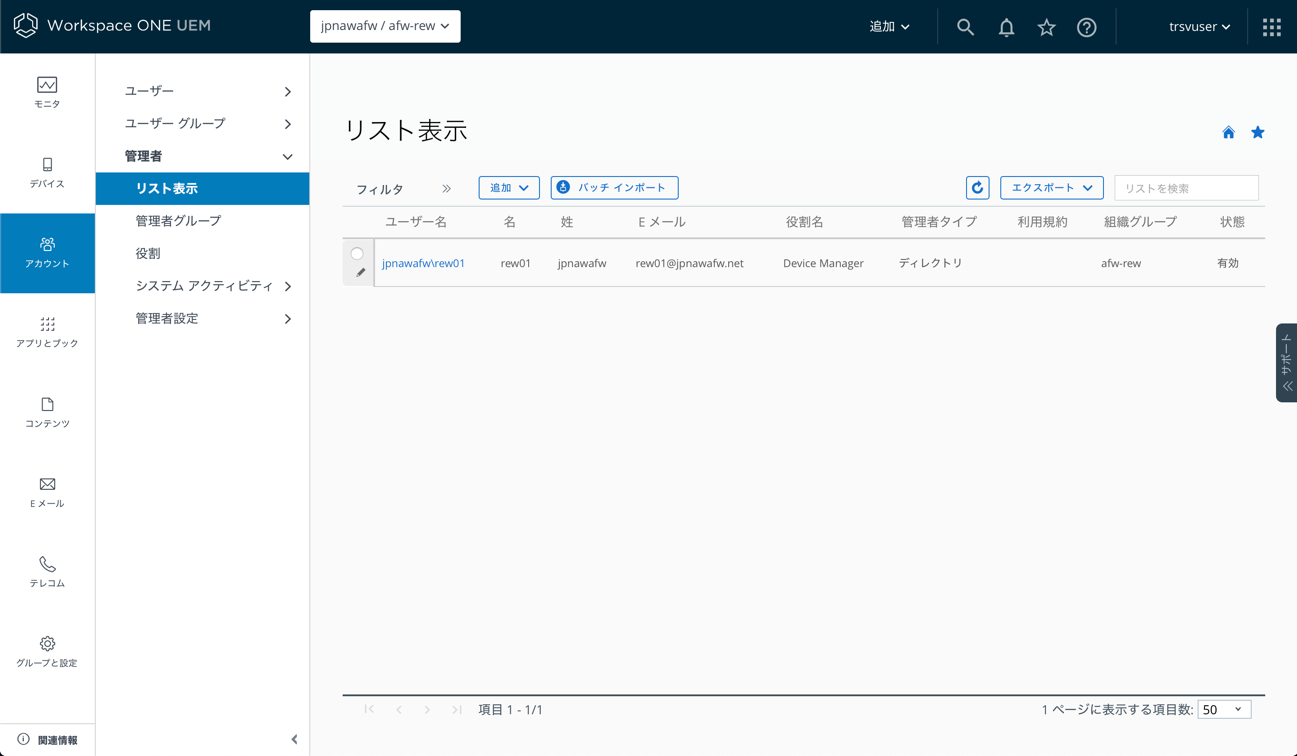Open saved pages star in top bar
The width and height of the screenshot is (1297, 756).
pos(1046,27)
